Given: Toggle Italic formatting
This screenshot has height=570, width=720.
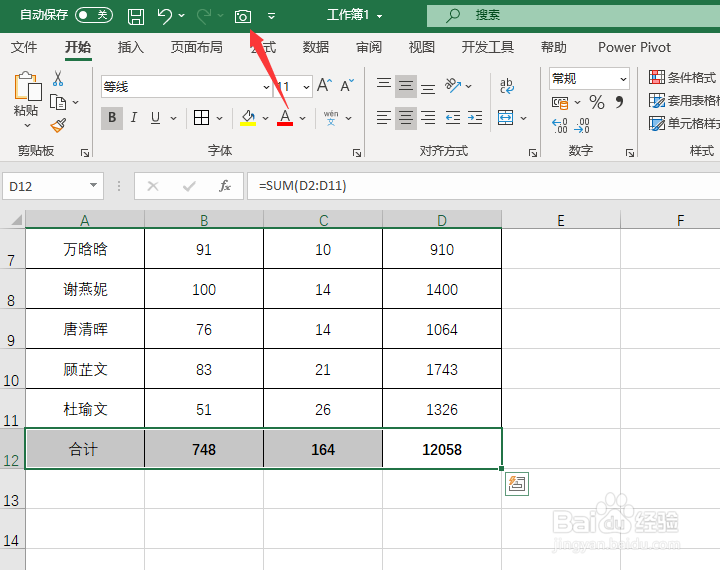Looking at the screenshot, I should point(134,118).
